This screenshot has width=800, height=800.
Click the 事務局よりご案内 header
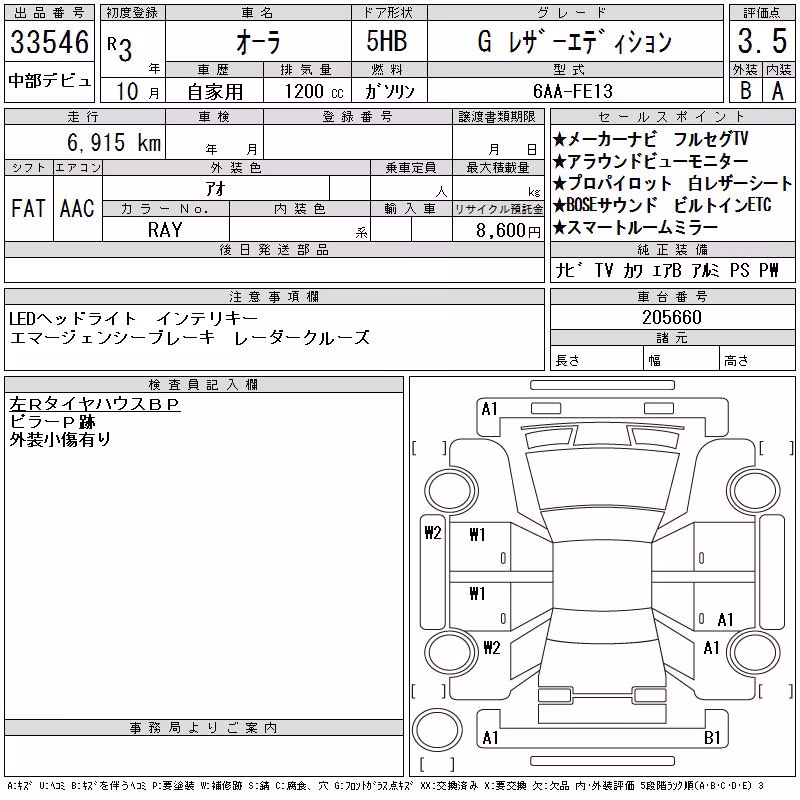point(203,728)
